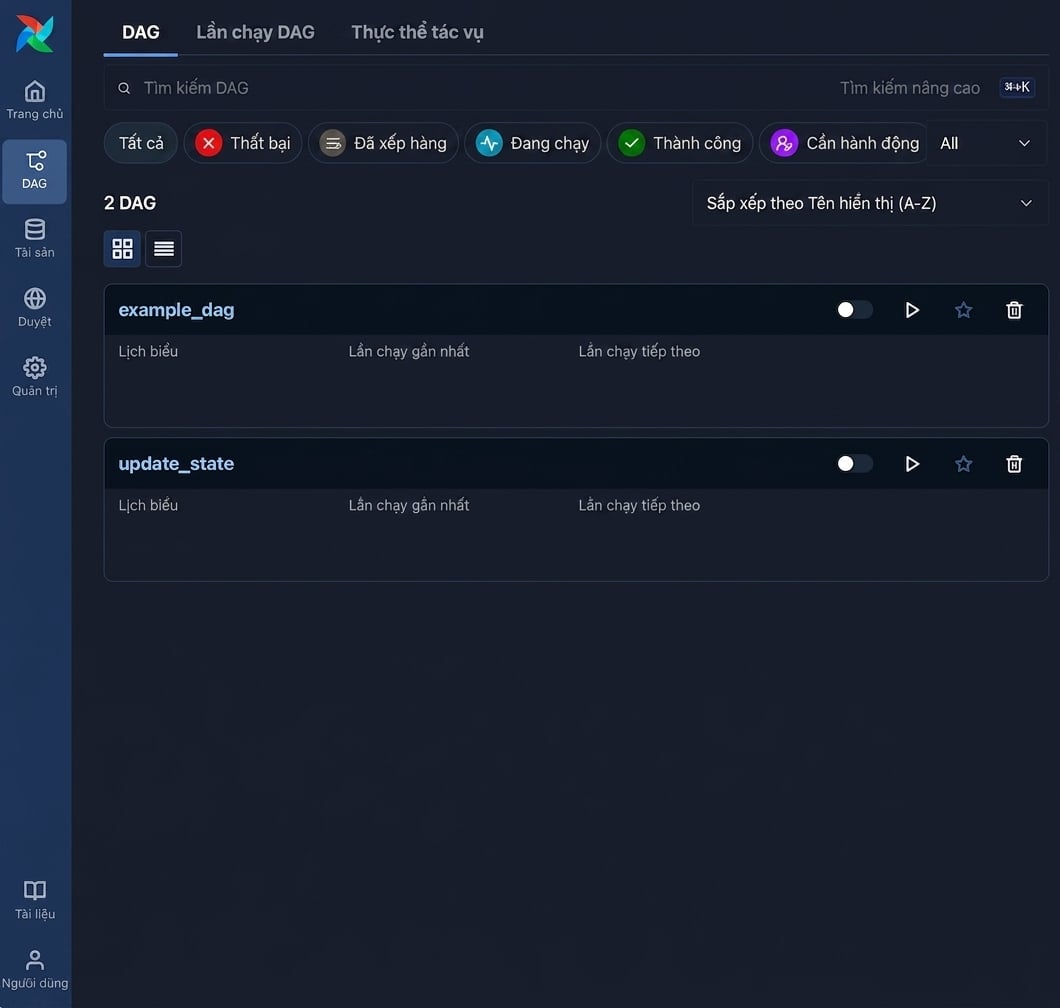Filter DAGs by Thất bại status
1060x1008 pixels.
click(243, 143)
